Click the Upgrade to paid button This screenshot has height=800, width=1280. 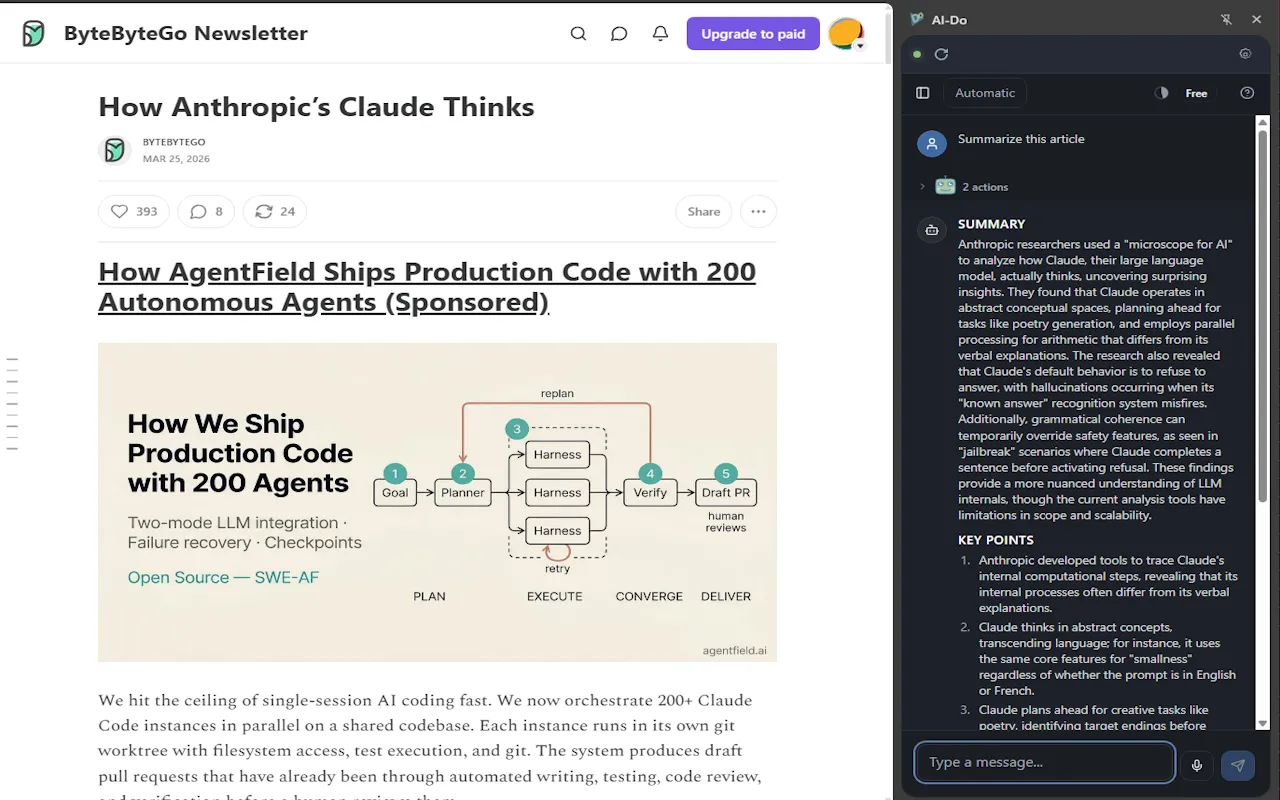point(753,33)
